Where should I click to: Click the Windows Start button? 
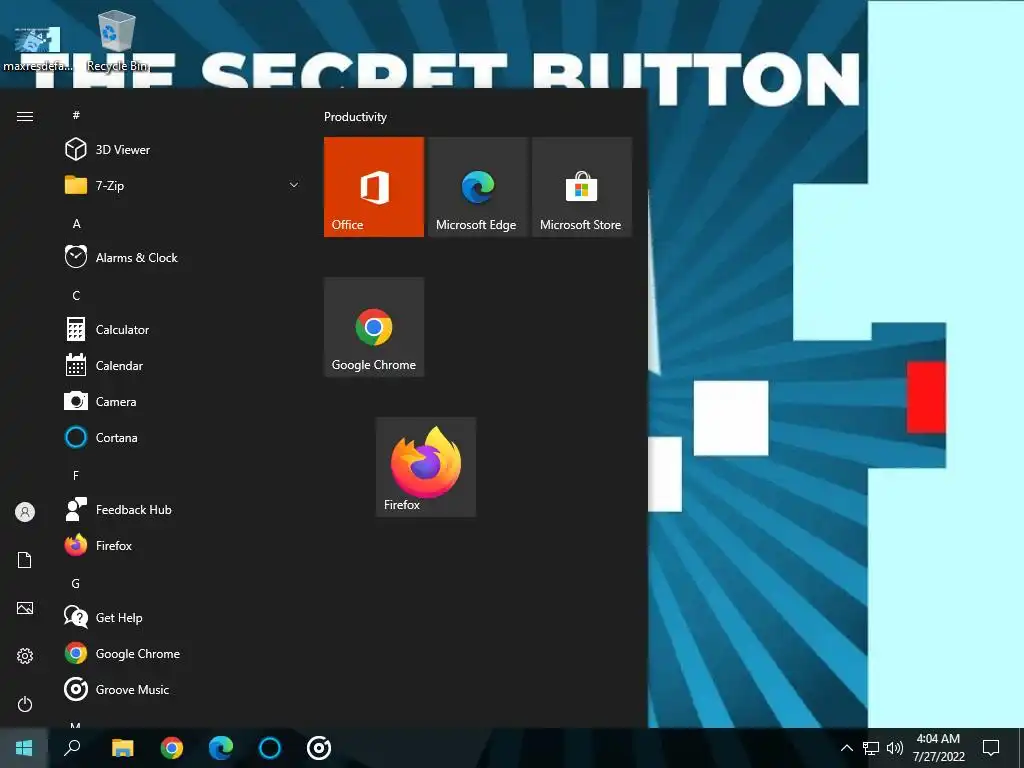[24, 748]
